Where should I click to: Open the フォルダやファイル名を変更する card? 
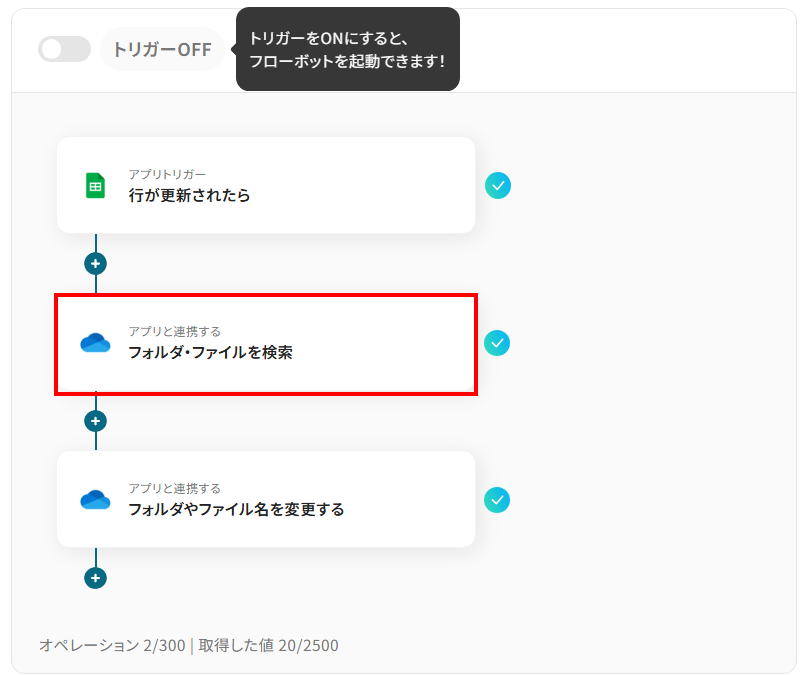(266, 499)
